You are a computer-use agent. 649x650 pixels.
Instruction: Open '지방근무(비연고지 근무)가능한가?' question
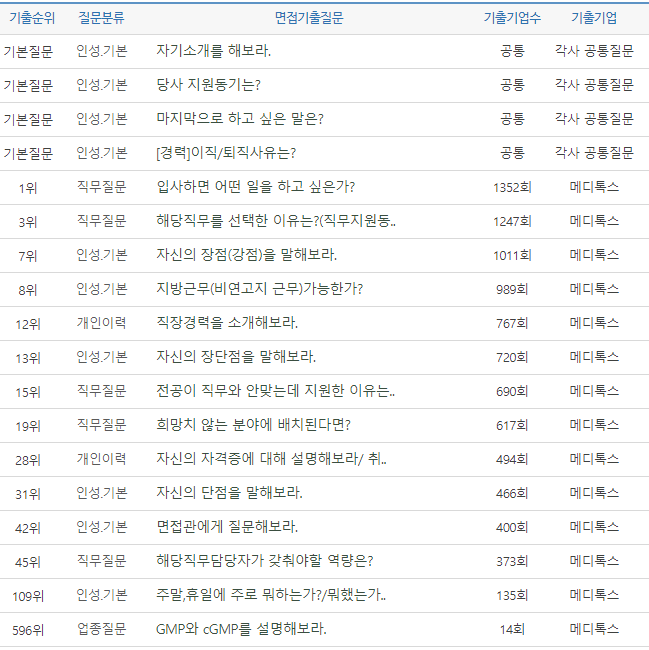click(x=260, y=289)
